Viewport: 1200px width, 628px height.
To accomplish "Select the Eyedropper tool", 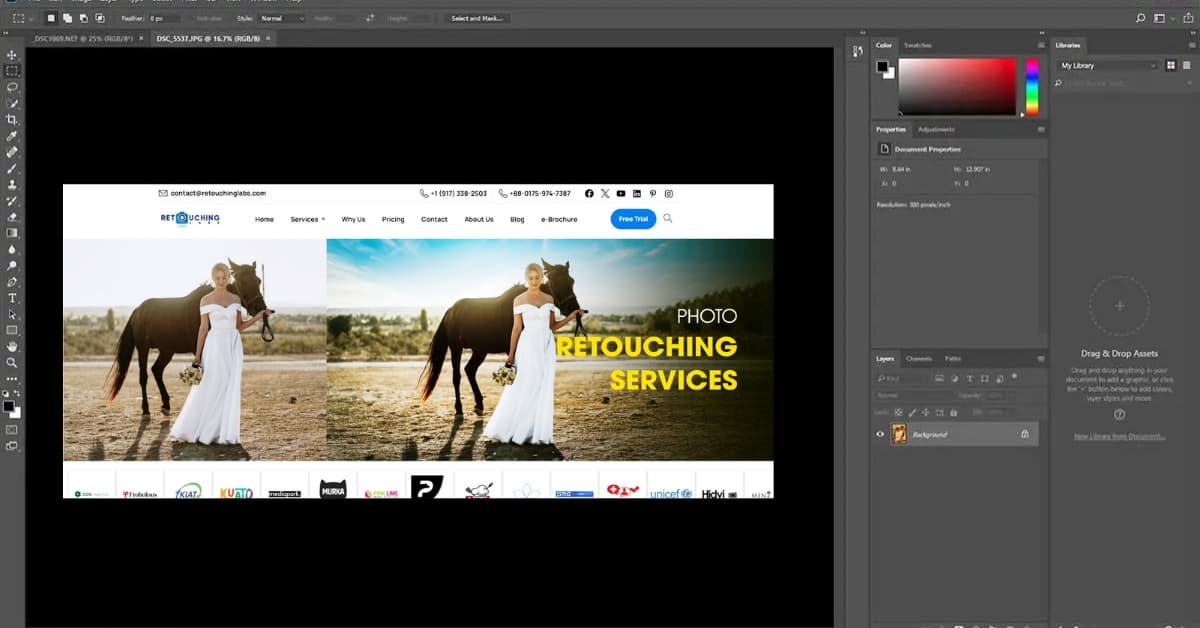I will (12, 136).
